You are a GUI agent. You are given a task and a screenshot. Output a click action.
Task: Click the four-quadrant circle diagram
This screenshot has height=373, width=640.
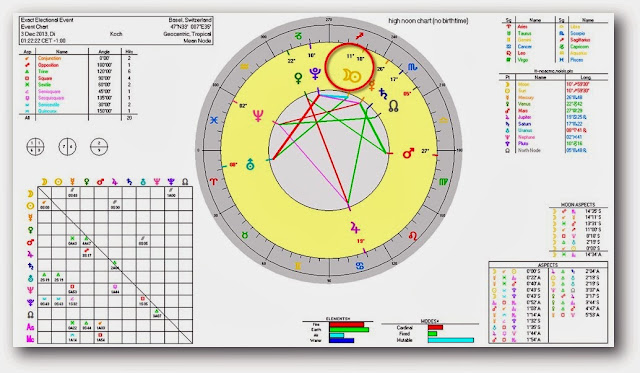point(36,147)
